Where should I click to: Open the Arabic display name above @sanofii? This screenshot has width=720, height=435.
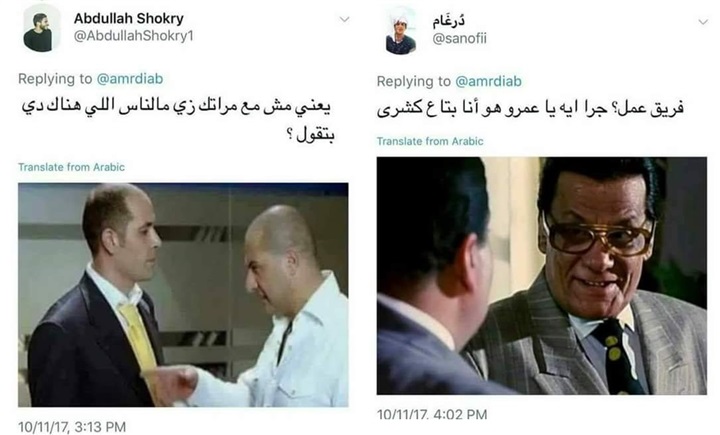pyautogui.click(x=449, y=21)
